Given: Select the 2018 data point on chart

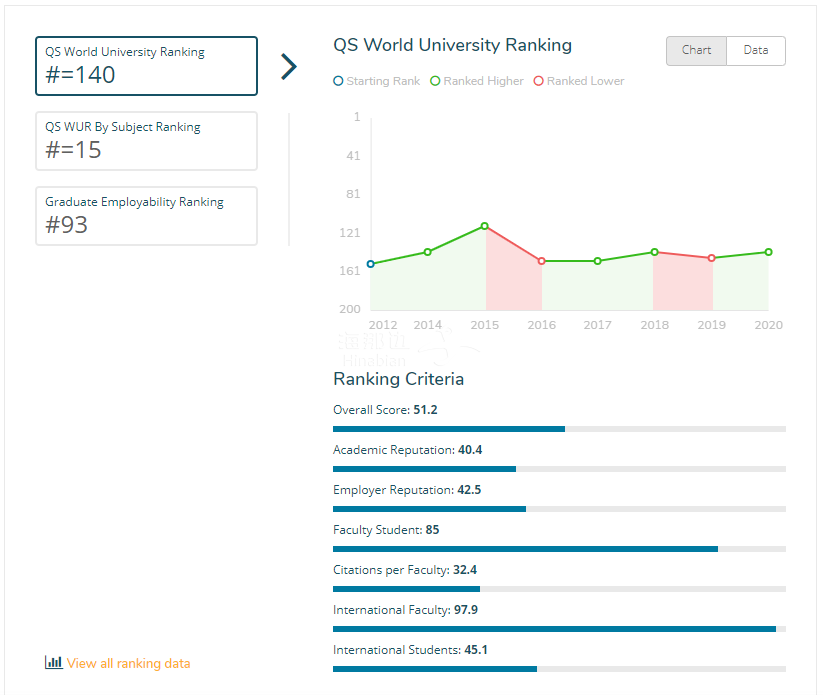Looking at the screenshot, I should tap(655, 252).
